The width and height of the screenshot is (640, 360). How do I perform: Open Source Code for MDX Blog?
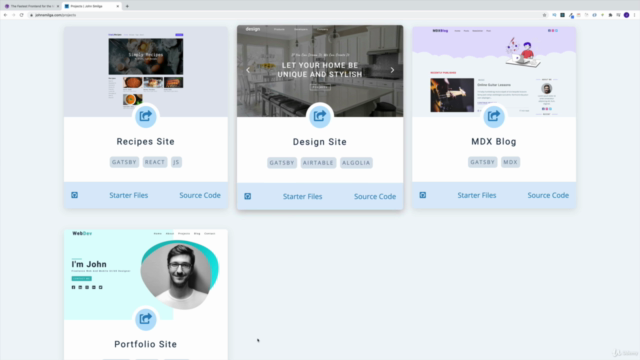(548, 195)
